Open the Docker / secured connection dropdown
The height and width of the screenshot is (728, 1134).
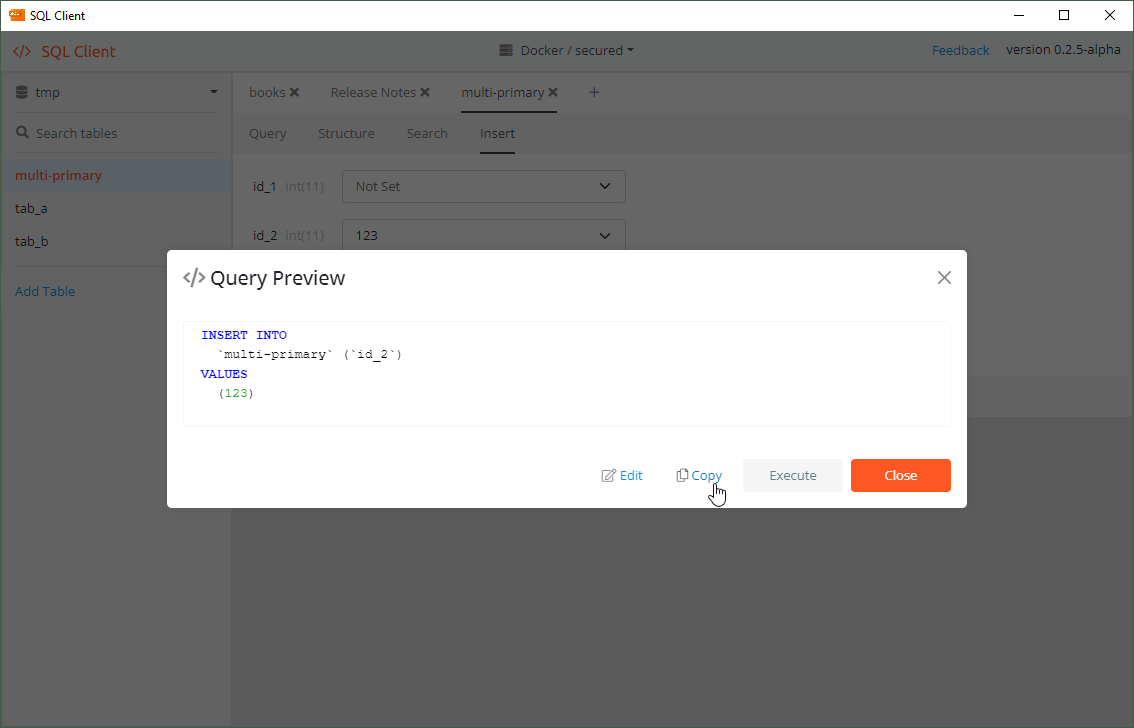click(566, 50)
